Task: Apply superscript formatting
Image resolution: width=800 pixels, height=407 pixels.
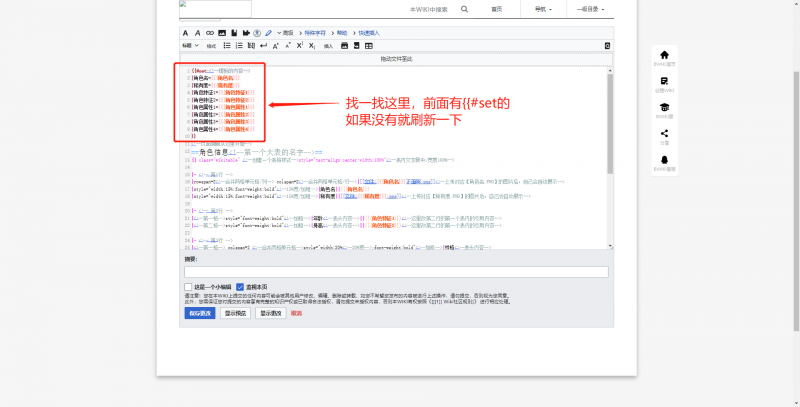Action: 300,46
